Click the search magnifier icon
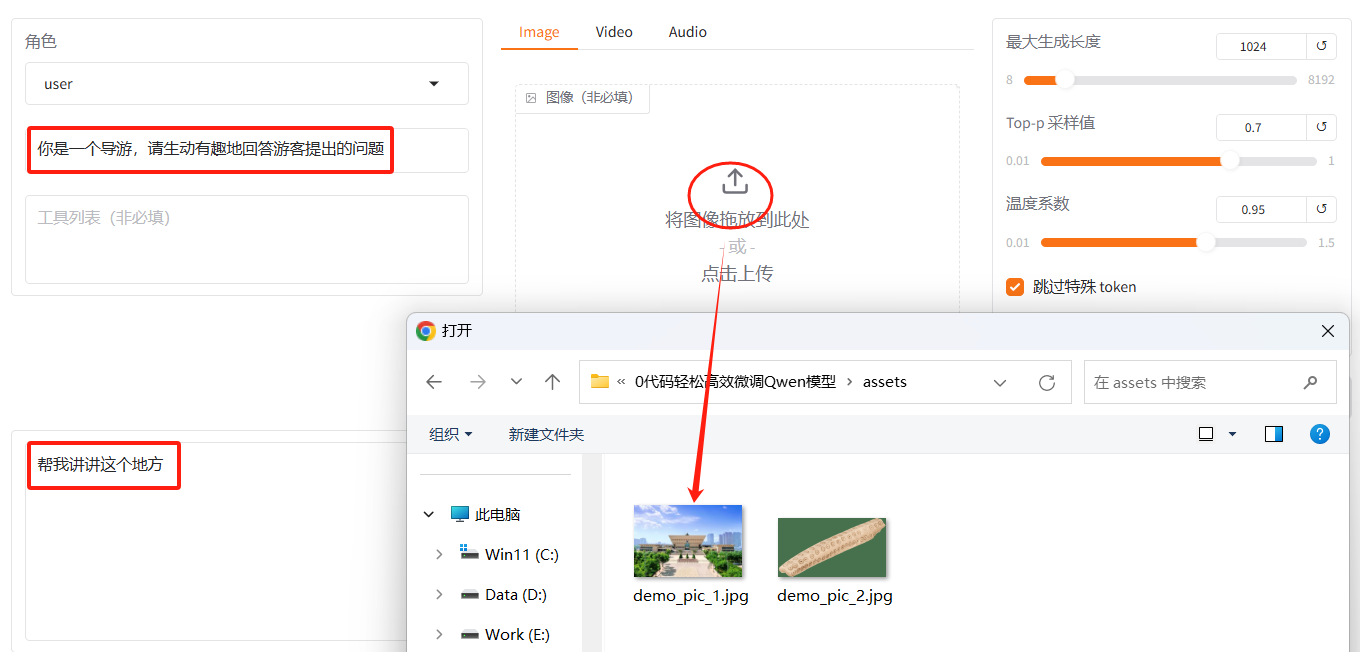This screenshot has height=652, width=1360. click(1310, 382)
